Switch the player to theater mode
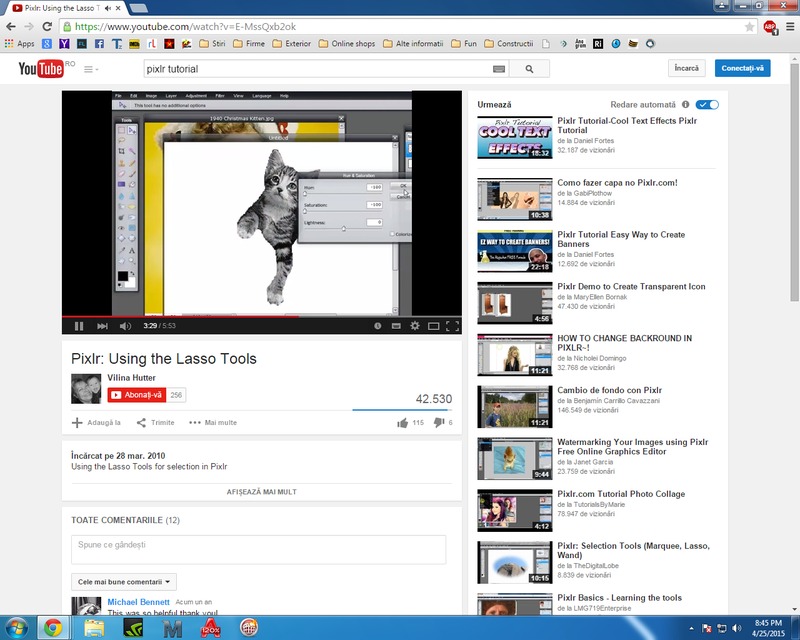This screenshot has height=640, width=800. [x=434, y=326]
